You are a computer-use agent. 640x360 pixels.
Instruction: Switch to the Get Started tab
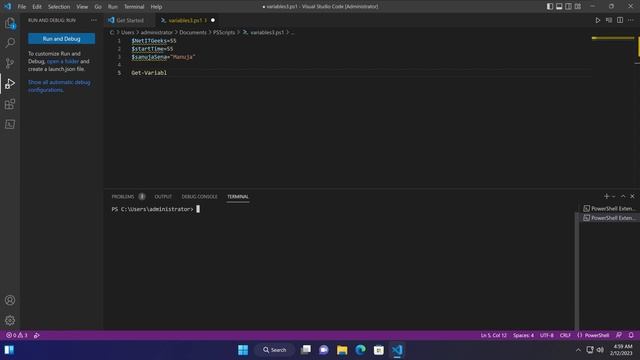(x=130, y=20)
